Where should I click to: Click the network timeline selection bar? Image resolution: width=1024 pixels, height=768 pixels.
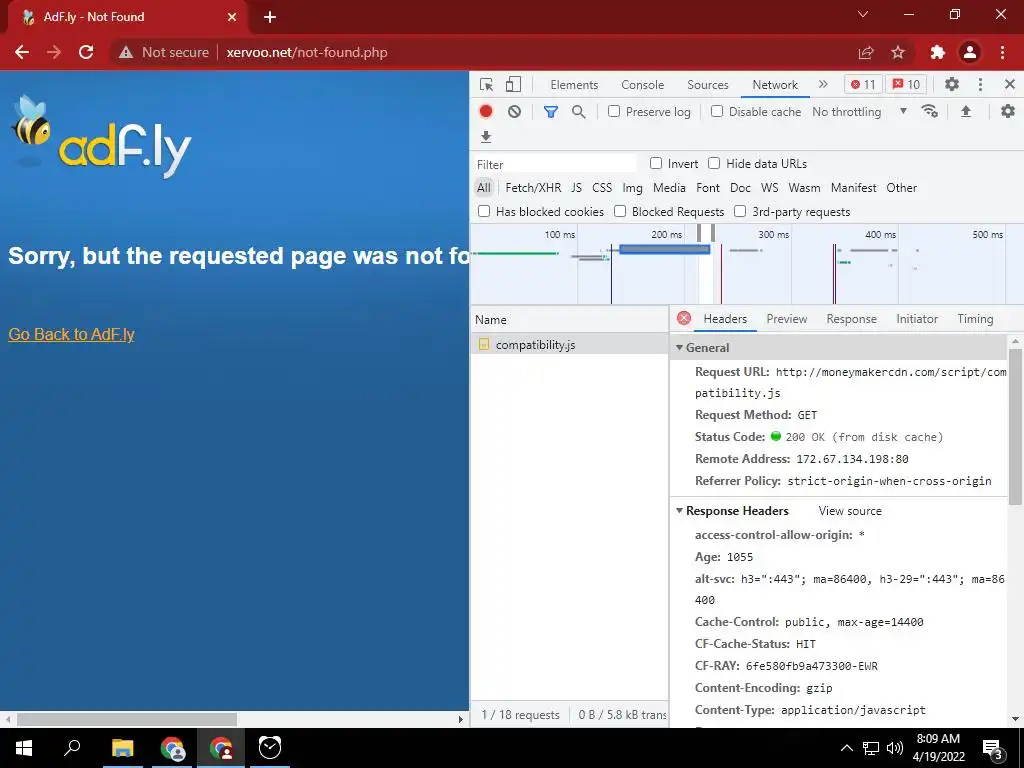[x=664, y=249]
